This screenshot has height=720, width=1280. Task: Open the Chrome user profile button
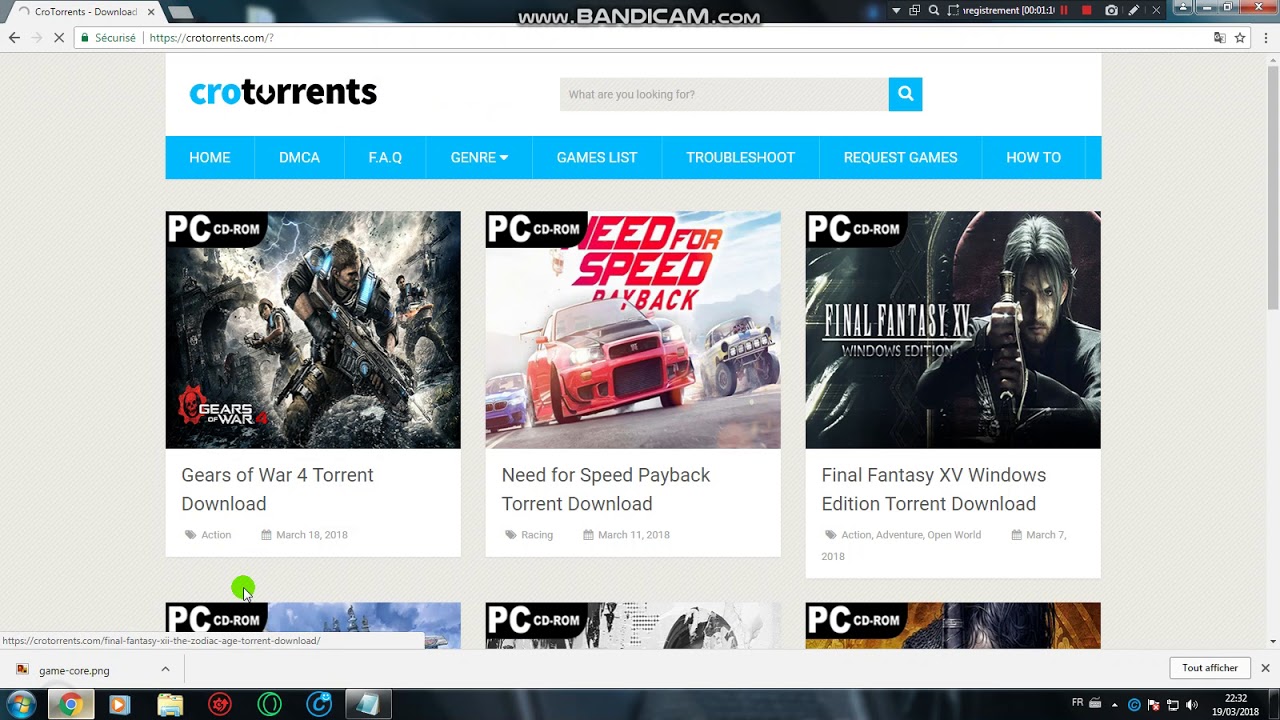[1183, 7]
